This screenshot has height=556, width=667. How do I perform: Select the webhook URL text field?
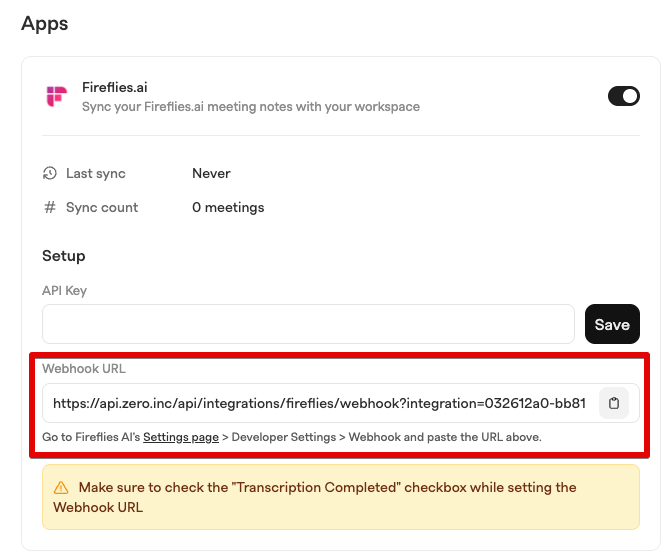pos(319,403)
